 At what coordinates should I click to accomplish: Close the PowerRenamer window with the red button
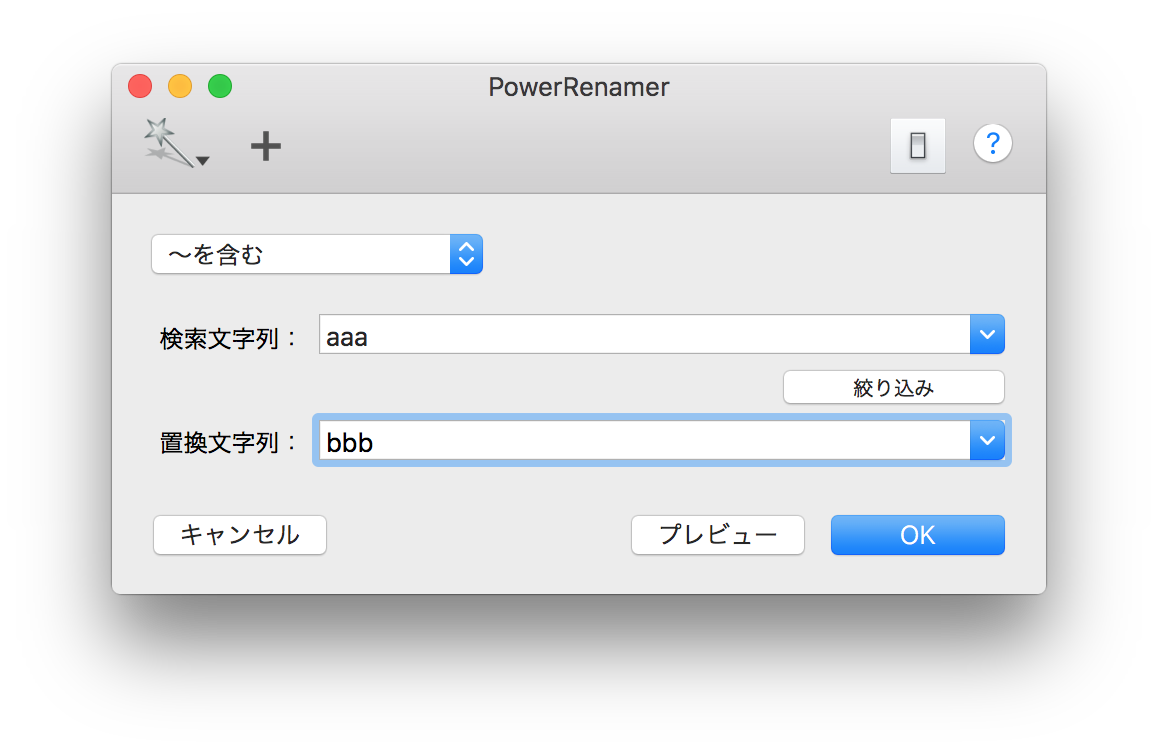click(x=140, y=87)
